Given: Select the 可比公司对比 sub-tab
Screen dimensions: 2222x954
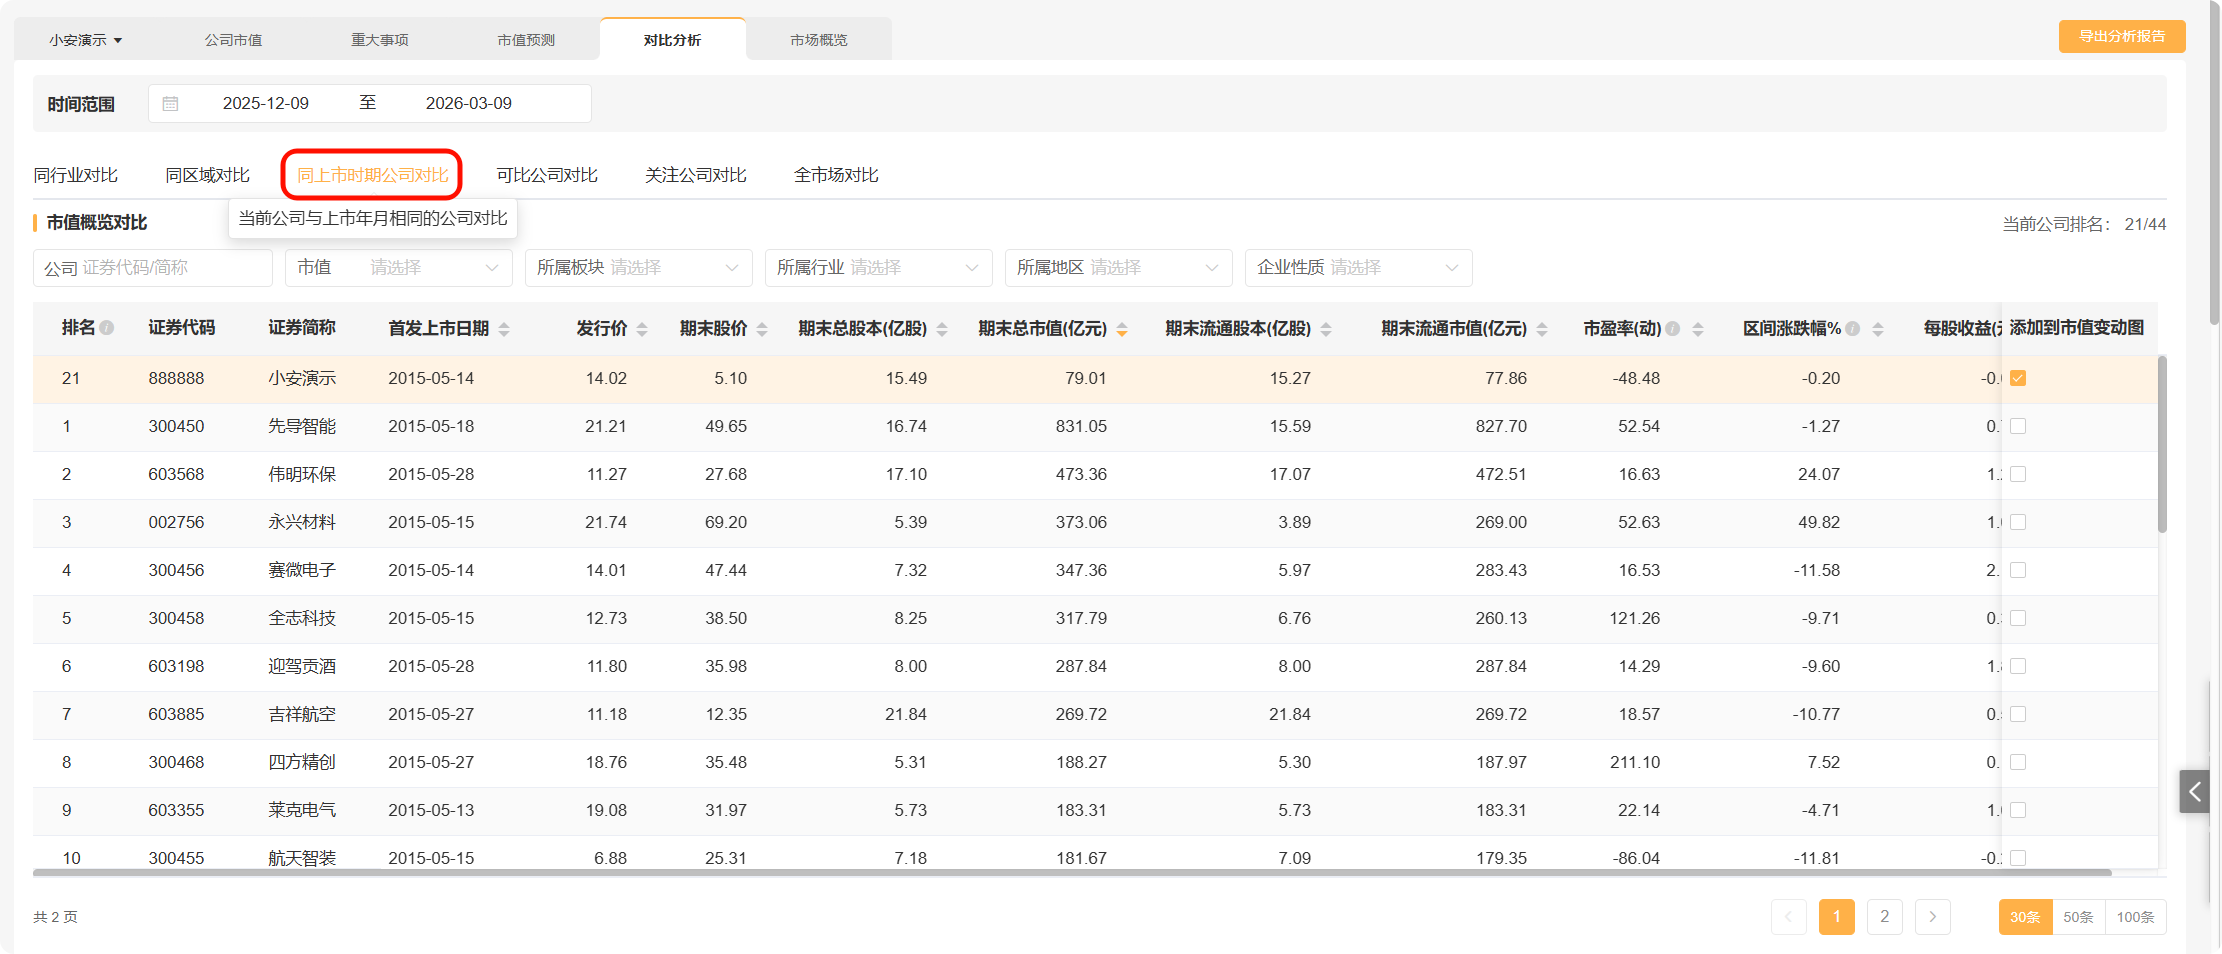Looking at the screenshot, I should click(547, 175).
